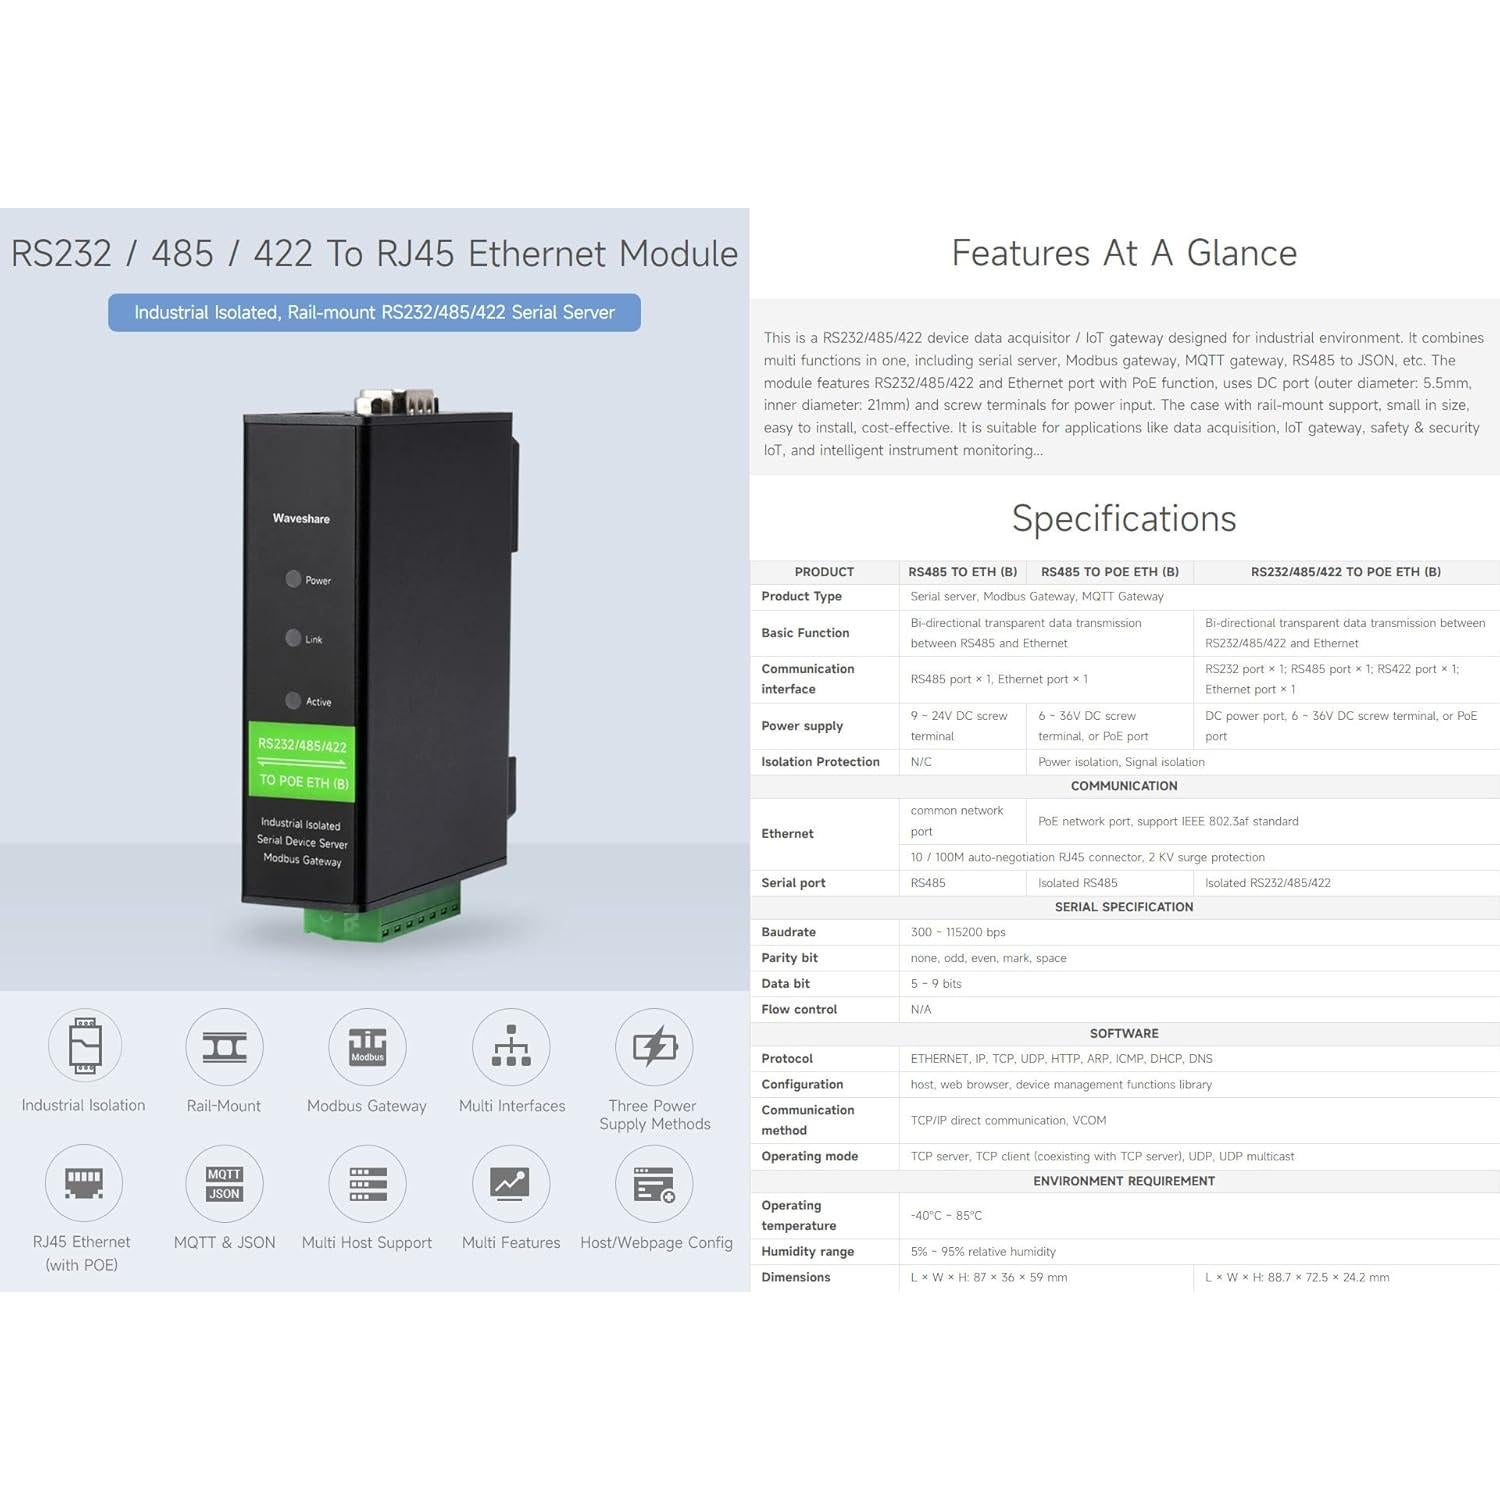The width and height of the screenshot is (1500, 1500).
Task: Select the RJ45 Ethernet with POE icon
Action: (x=84, y=1184)
